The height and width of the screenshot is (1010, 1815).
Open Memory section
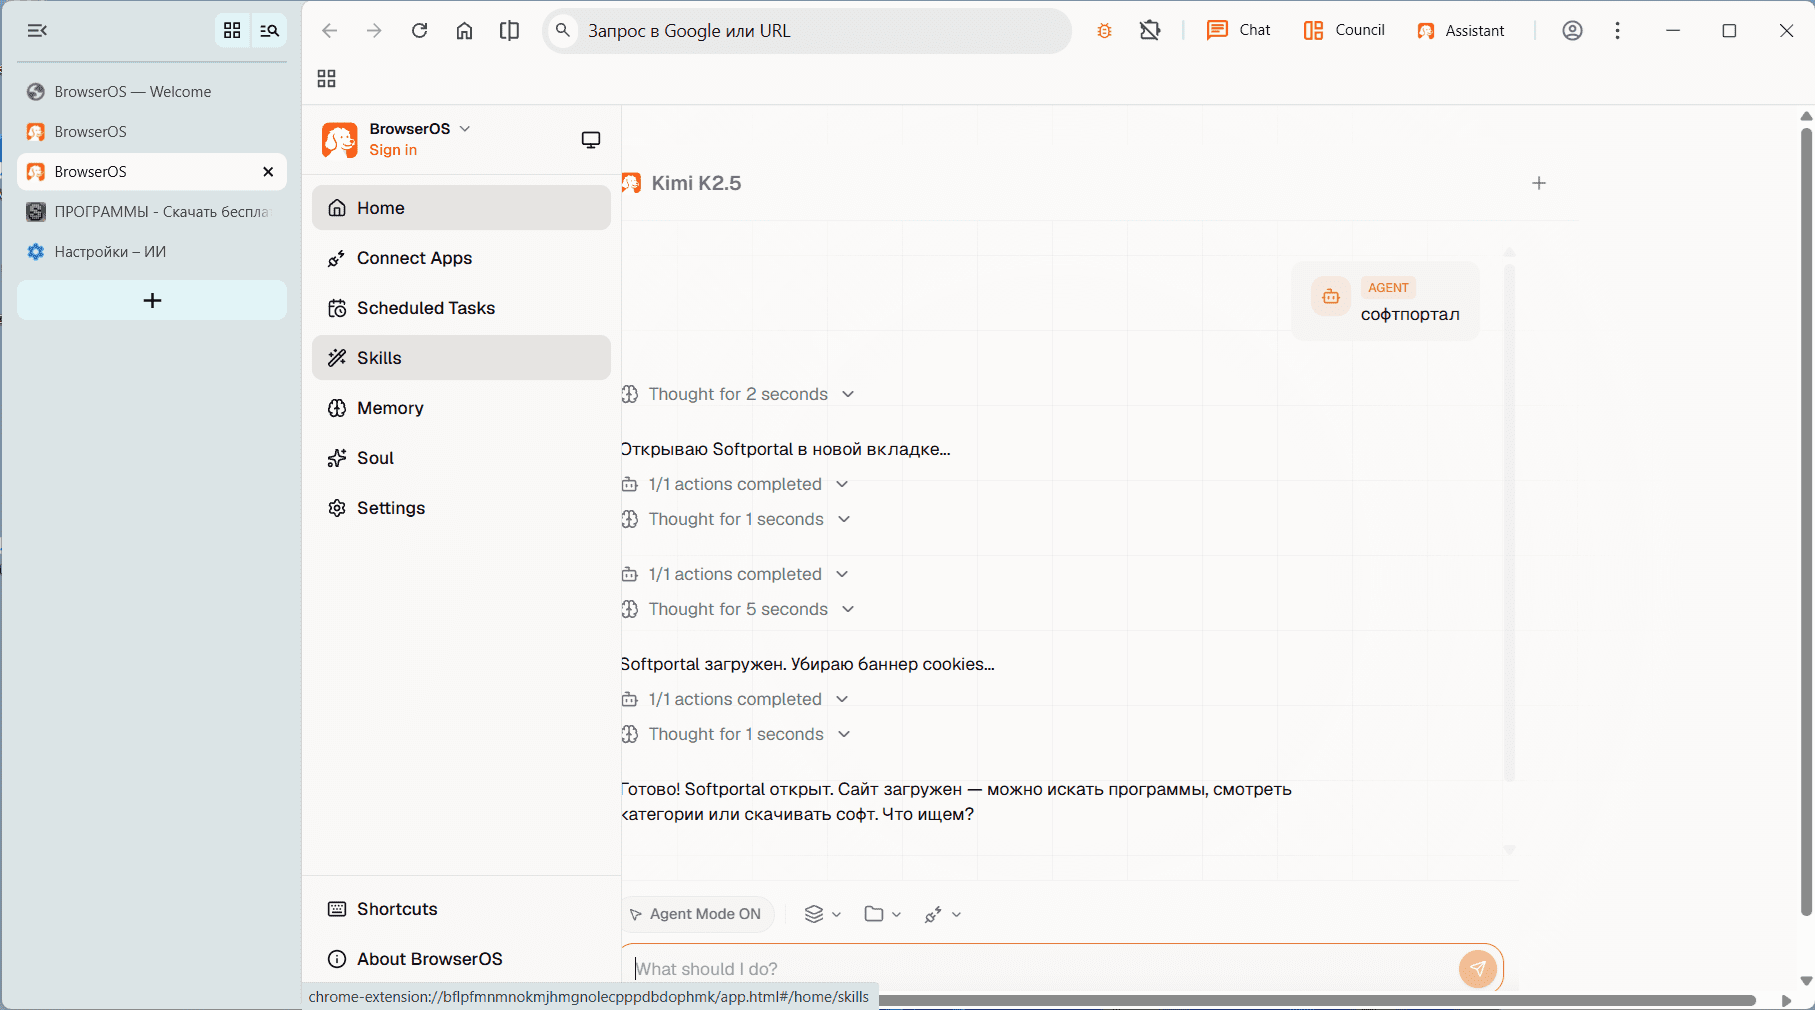[461, 408]
